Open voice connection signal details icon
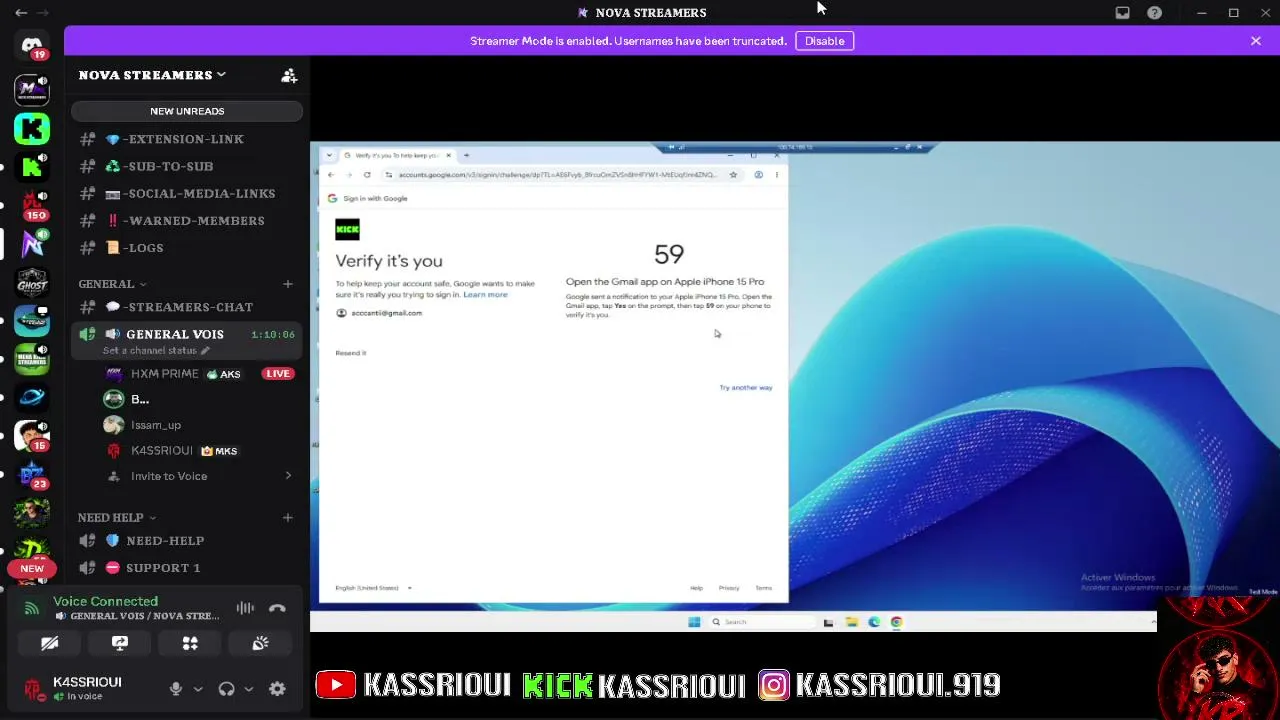Image resolution: width=1280 pixels, height=720 pixels. [x=32, y=608]
